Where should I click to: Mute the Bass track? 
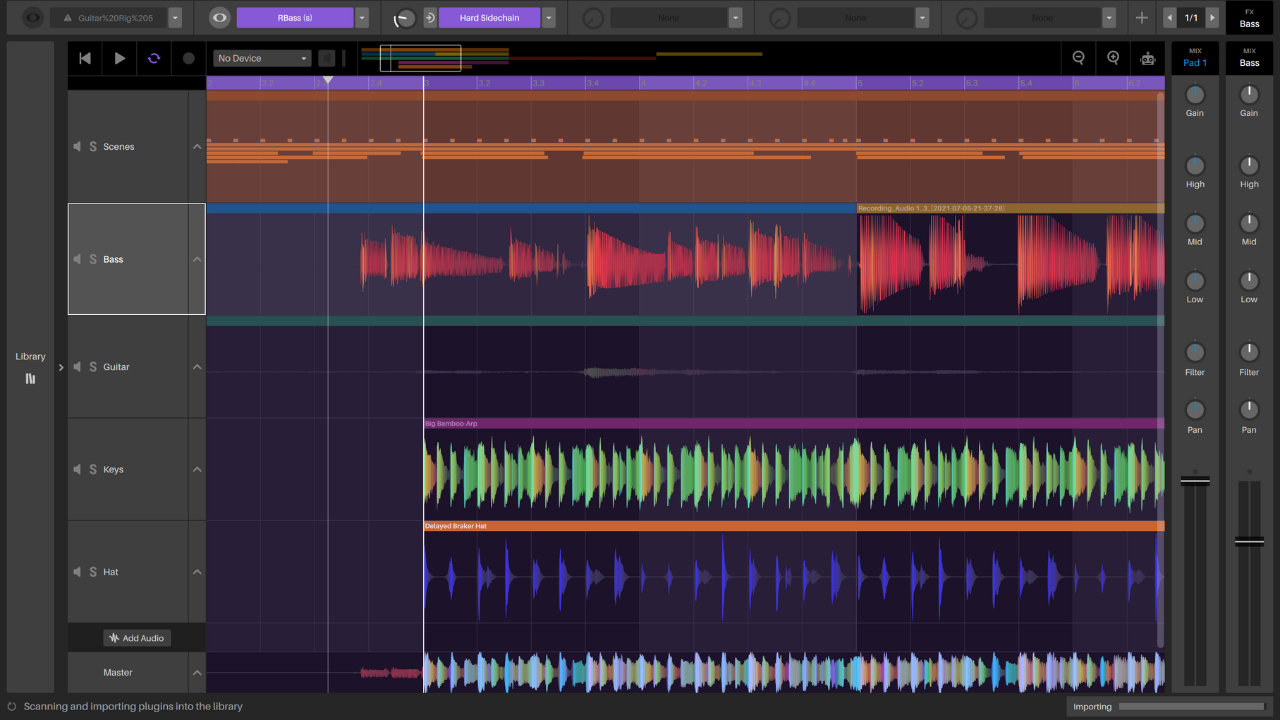(78, 259)
